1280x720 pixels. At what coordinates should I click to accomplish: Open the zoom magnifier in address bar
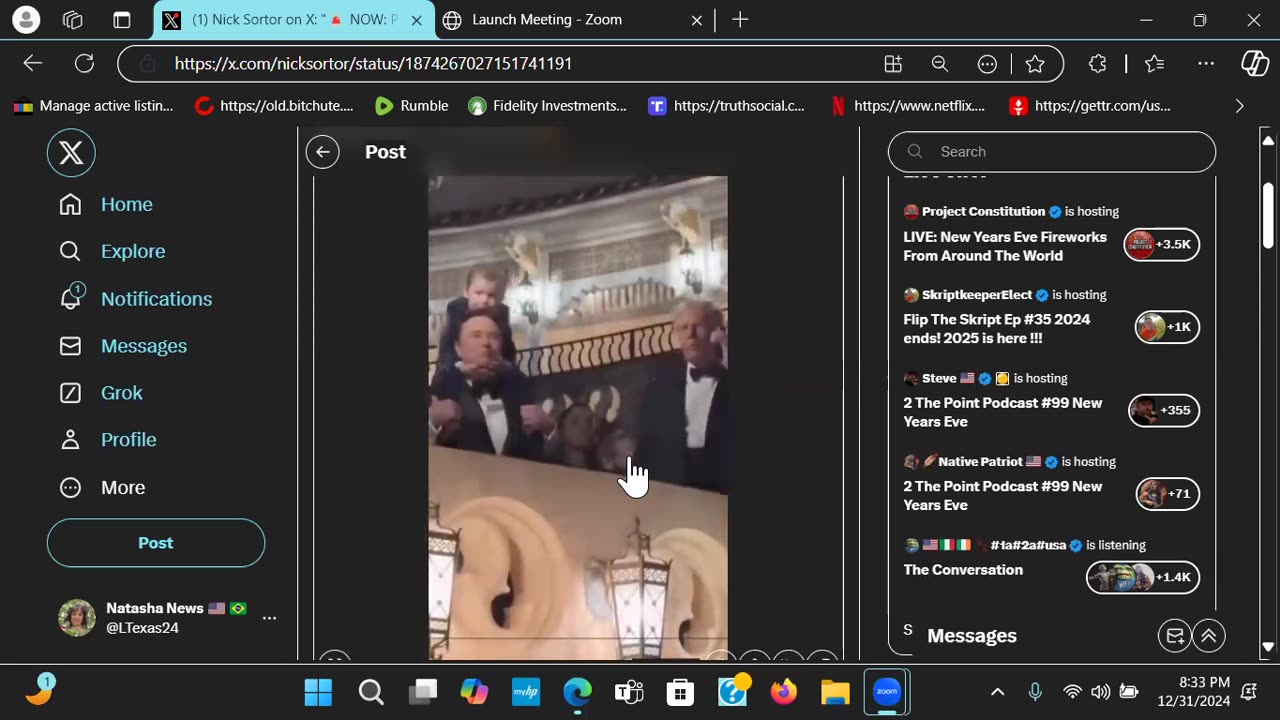(x=940, y=63)
